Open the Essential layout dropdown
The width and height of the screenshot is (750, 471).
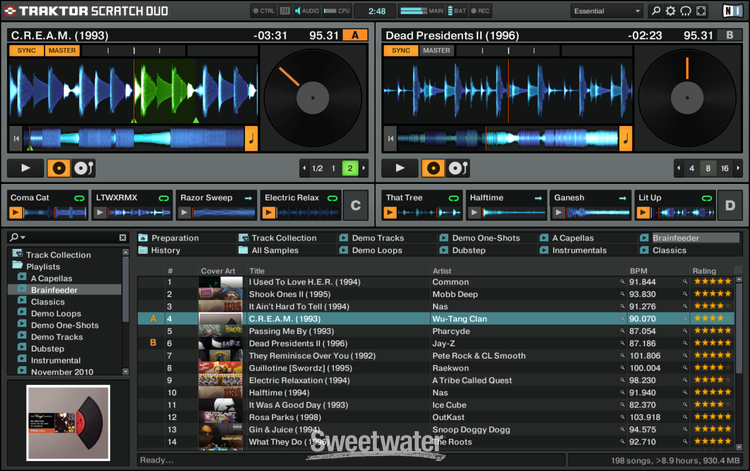pyautogui.click(x=607, y=11)
